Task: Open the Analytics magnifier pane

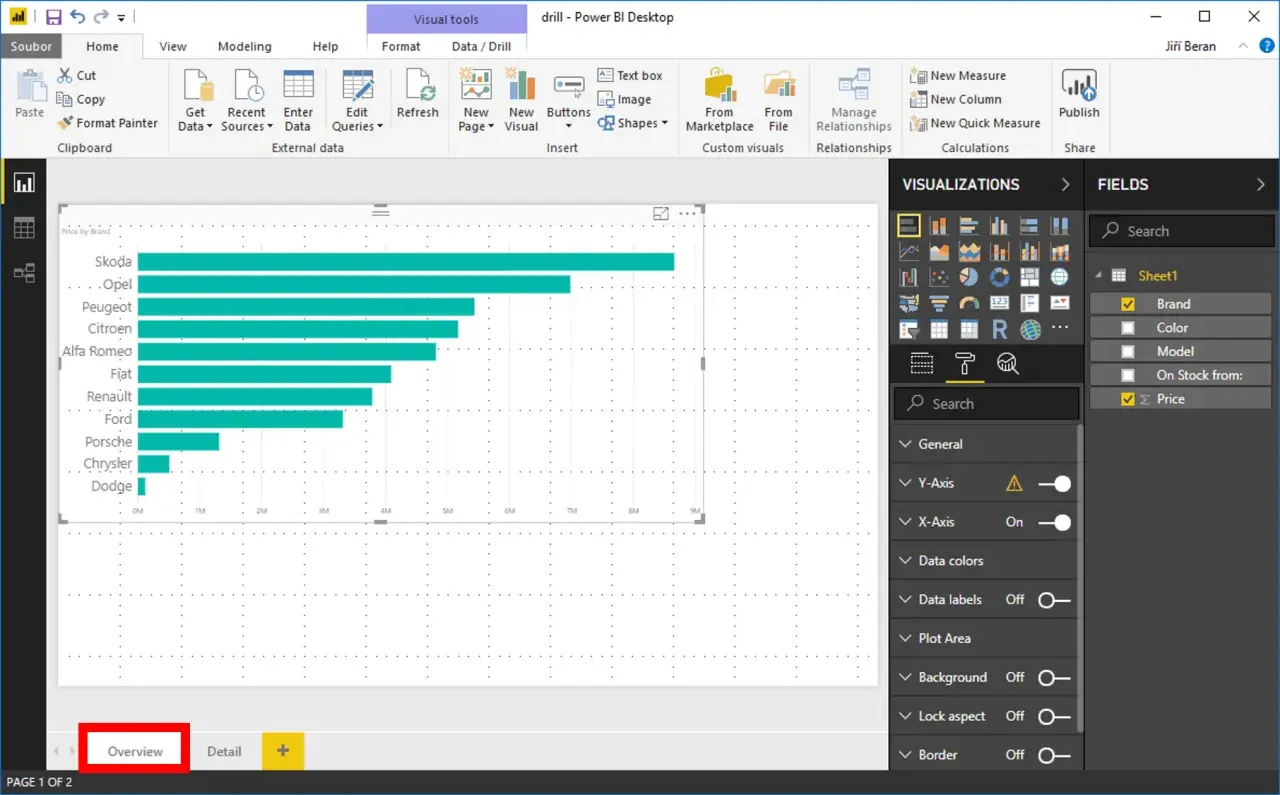Action: [x=1007, y=364]
